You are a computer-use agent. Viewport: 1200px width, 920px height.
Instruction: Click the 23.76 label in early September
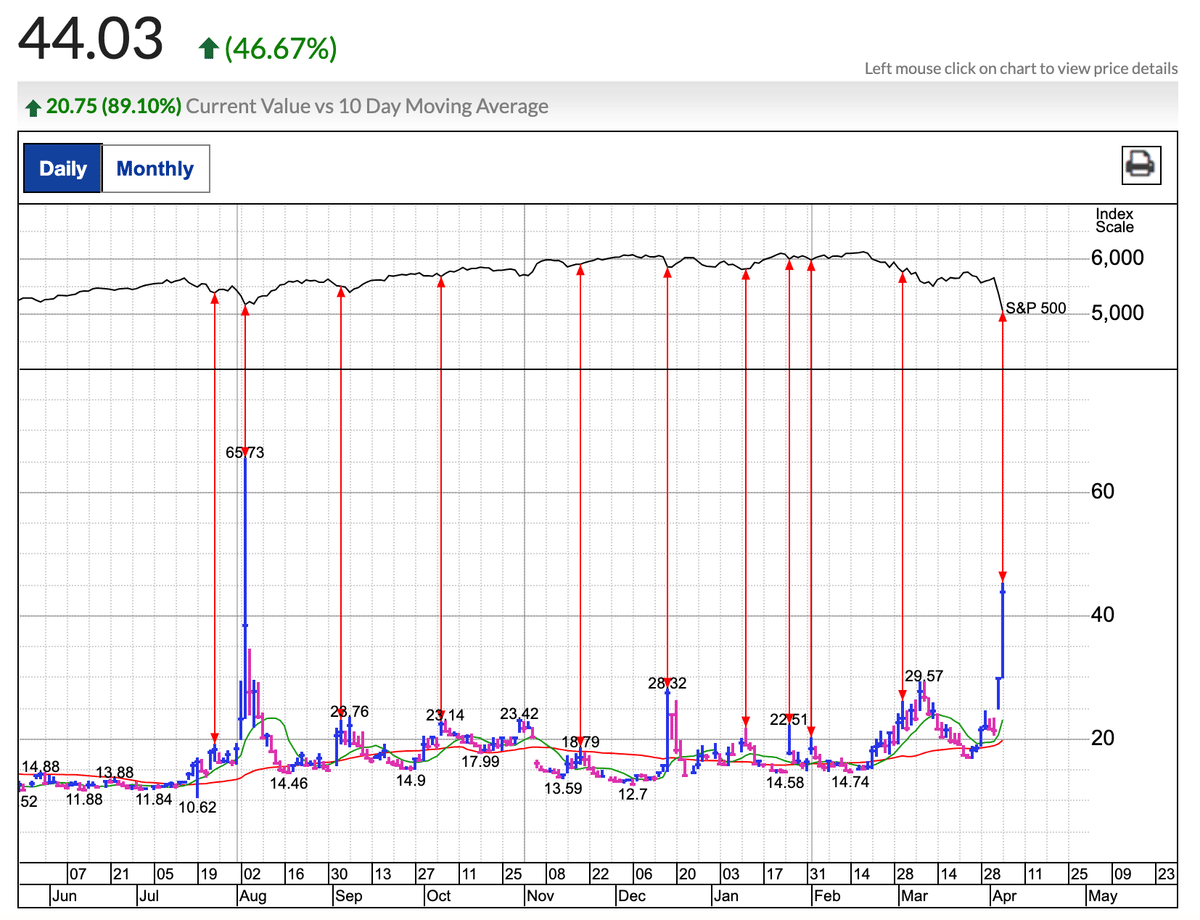tap(349, 712)
